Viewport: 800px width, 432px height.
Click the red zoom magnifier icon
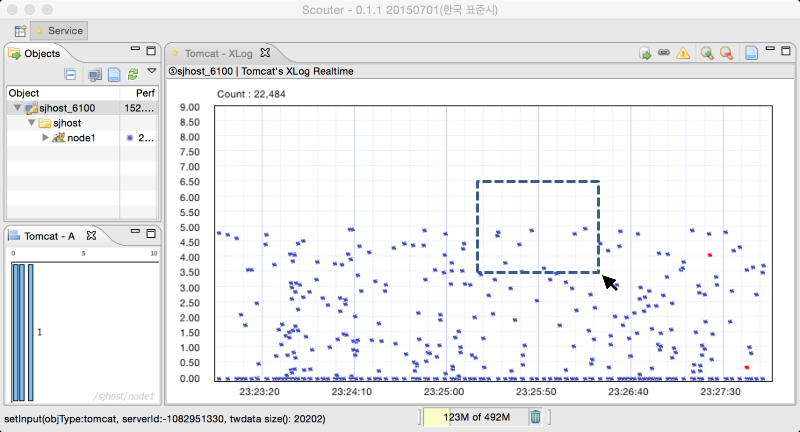pos(726,53)
